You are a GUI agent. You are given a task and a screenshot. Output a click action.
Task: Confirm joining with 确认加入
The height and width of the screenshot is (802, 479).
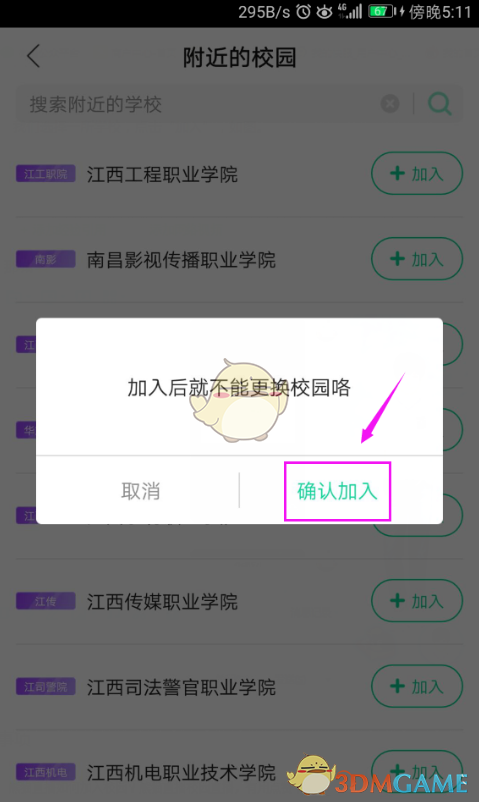[x=337, y=492]
